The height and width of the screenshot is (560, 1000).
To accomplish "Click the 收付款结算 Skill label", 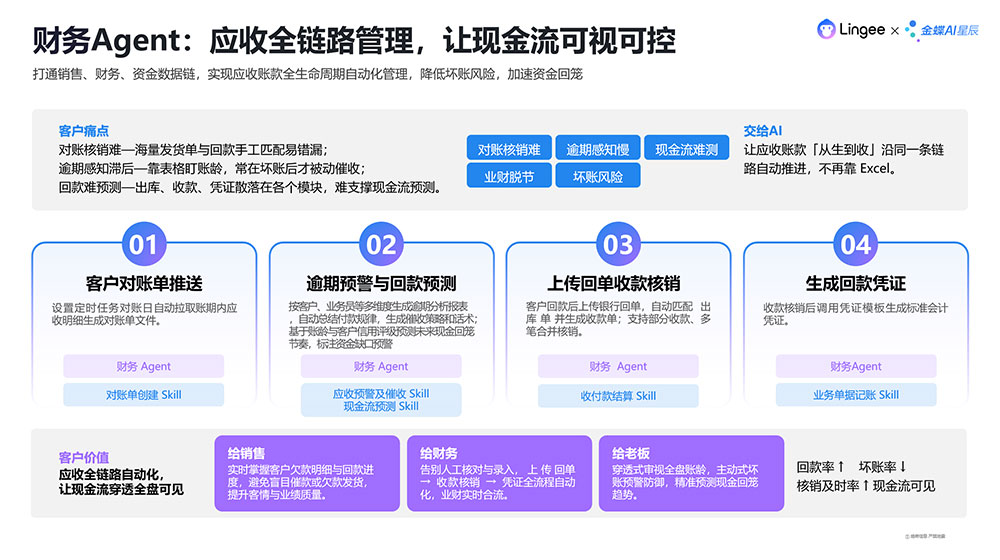I will tap(618, 395).
